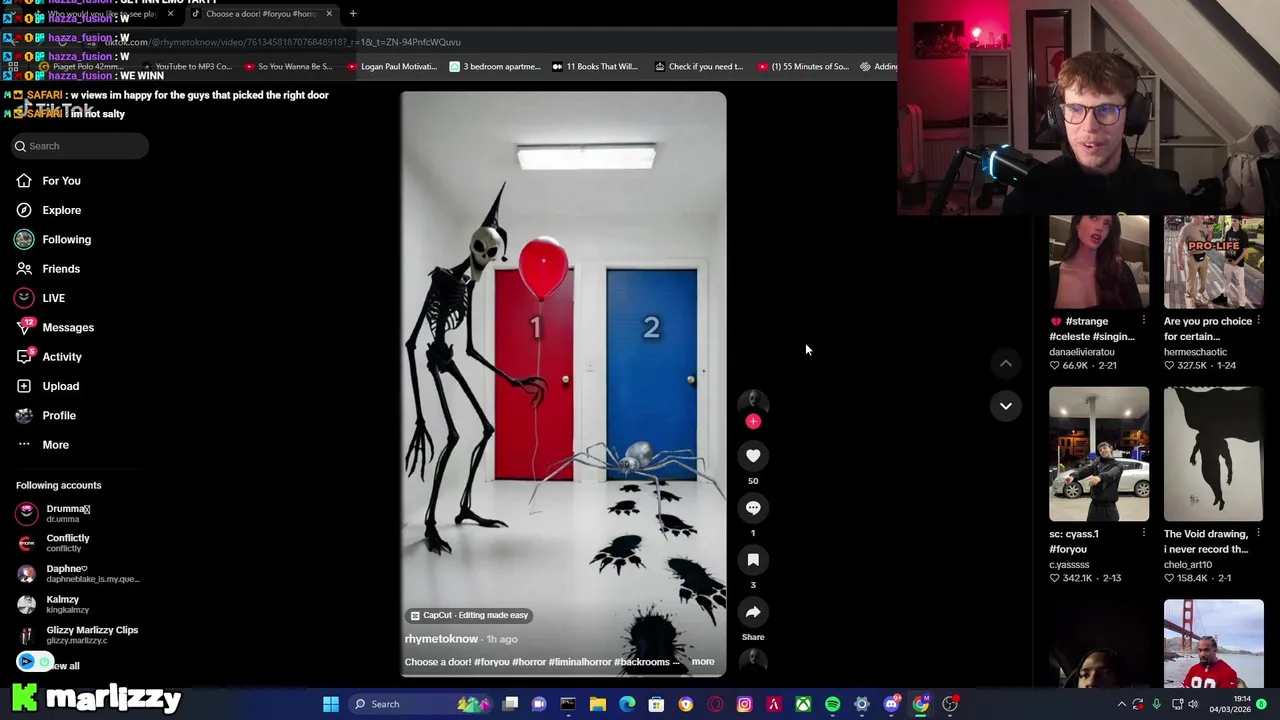The width and height of the screenshot is (1280, 720).
Task: Like the video with the heart icon
Action: pos(753,456)
